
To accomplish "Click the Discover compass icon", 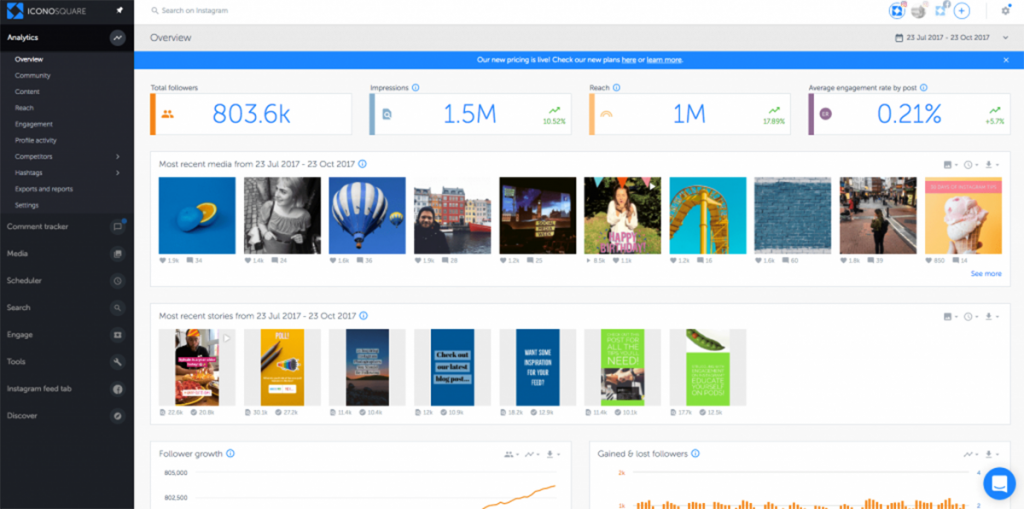I will pos(118,416).
